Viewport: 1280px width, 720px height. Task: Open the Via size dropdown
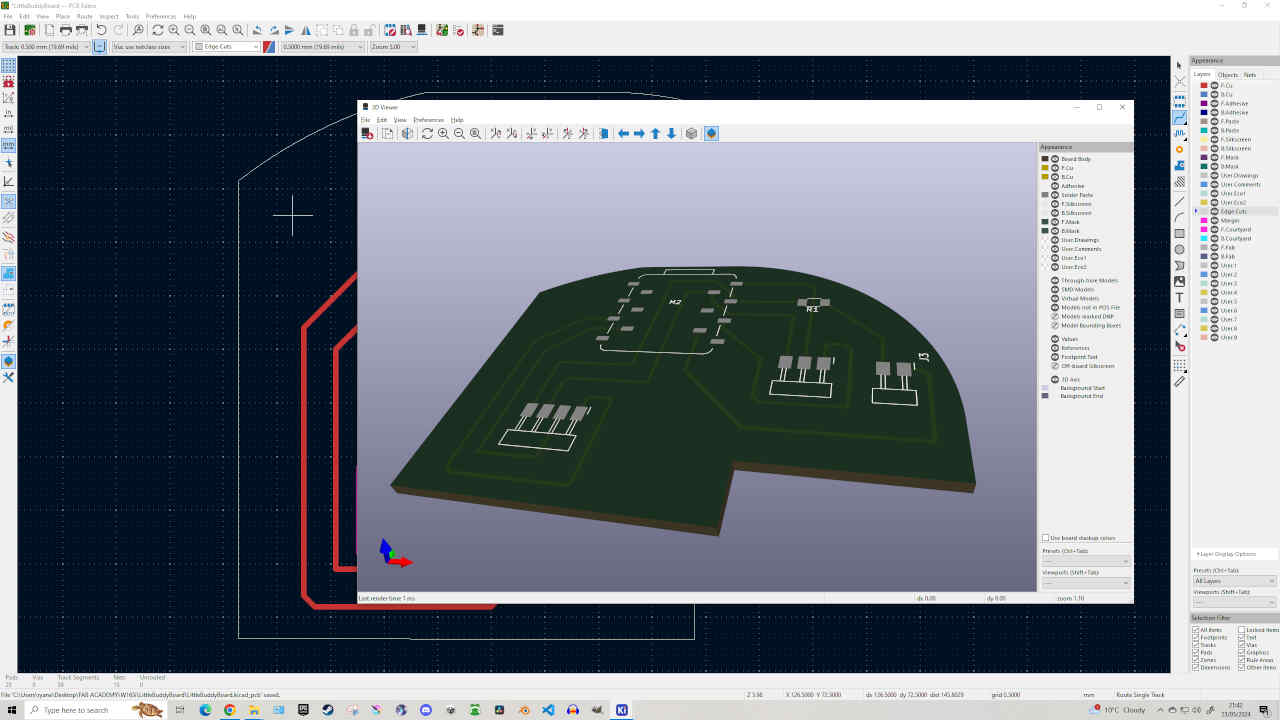click(x=149, y=46)
